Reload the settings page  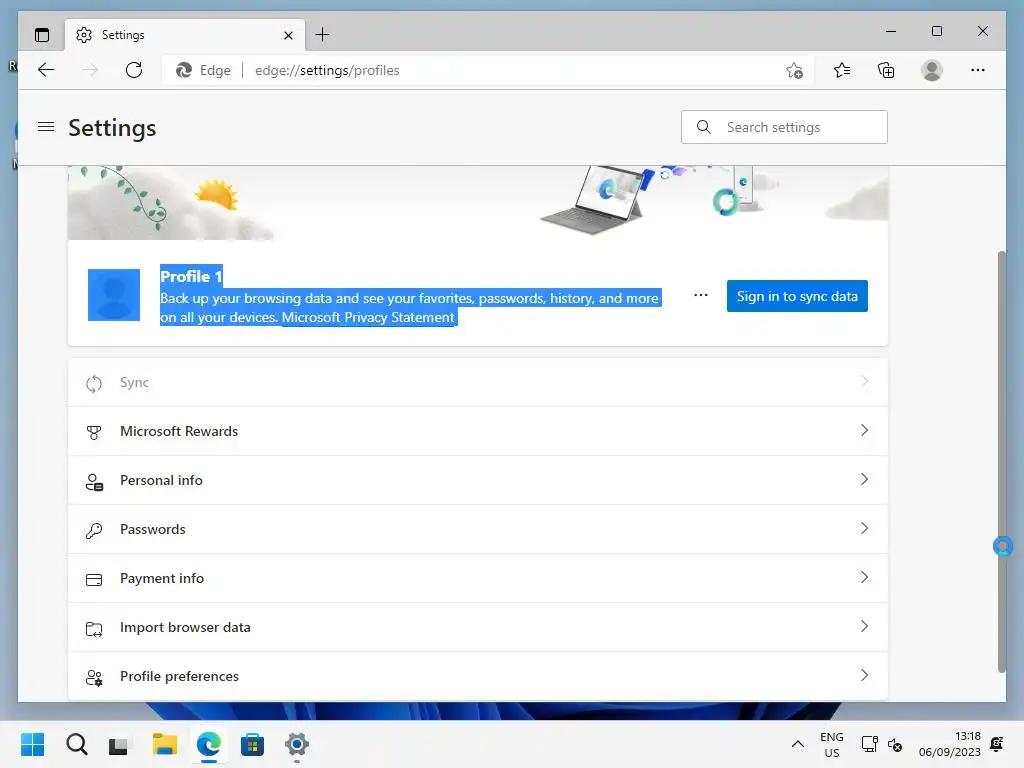(134, 70)
